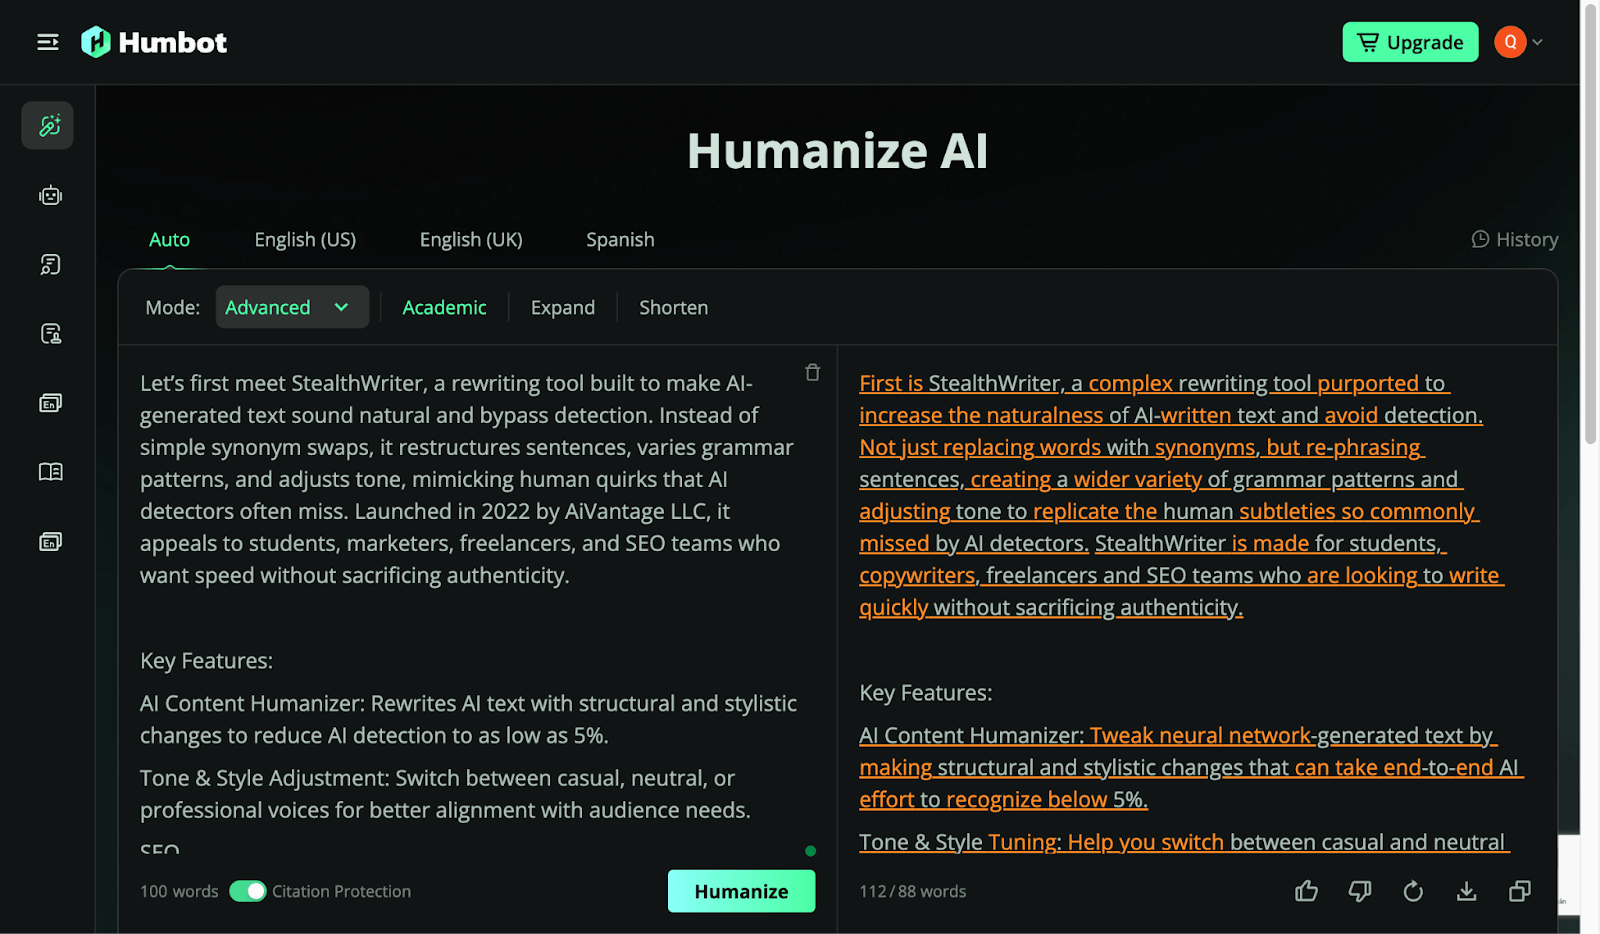
Task: Open the History panel
Action: coord(1514,240)
